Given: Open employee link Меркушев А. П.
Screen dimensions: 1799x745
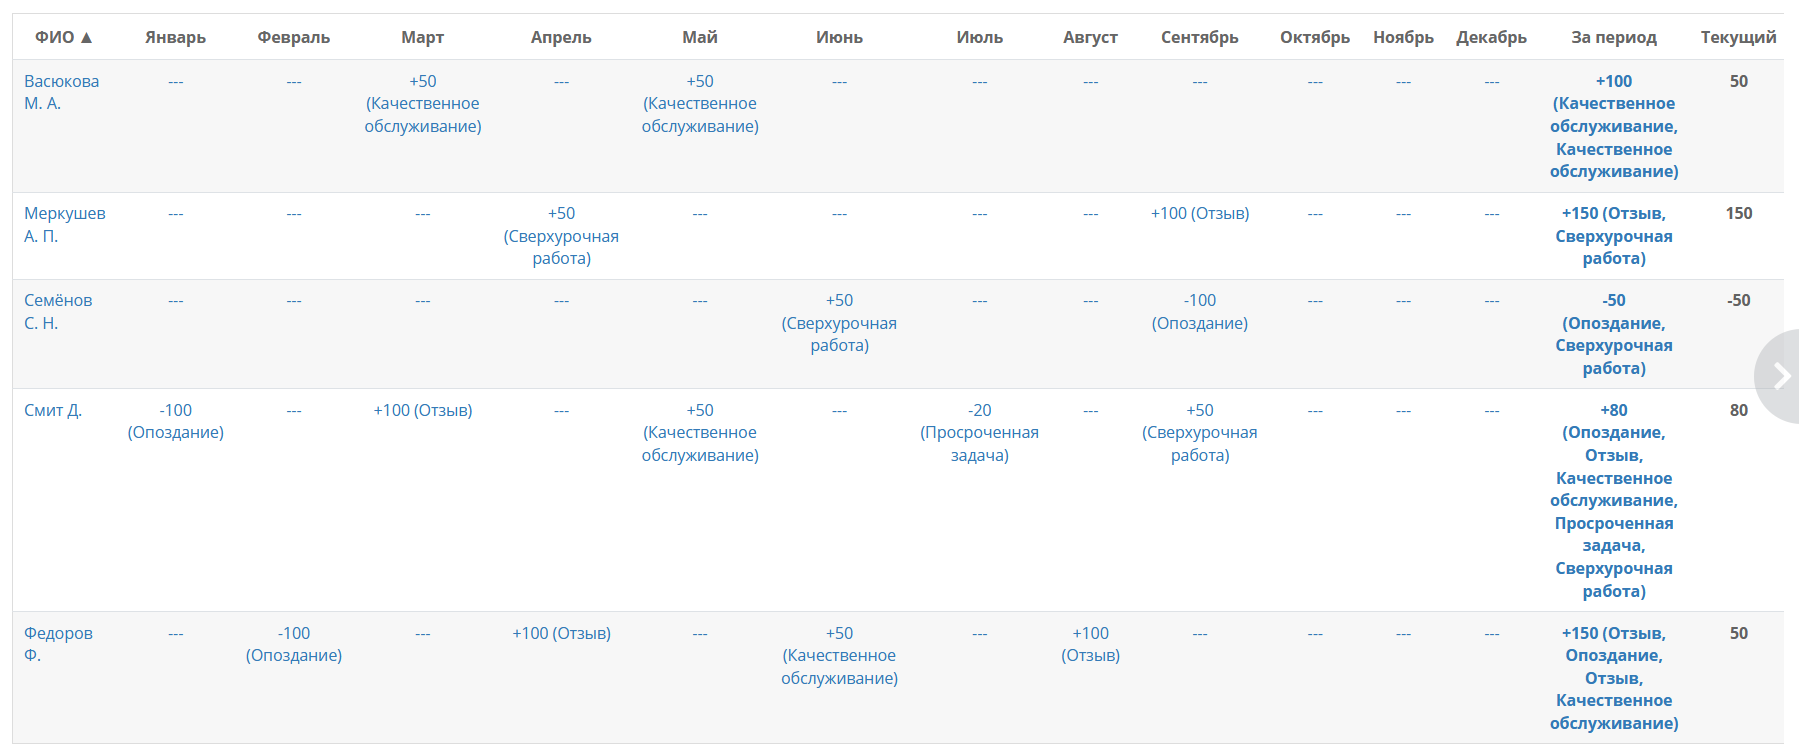Looking at the screenshot, I should pos(64,224).
